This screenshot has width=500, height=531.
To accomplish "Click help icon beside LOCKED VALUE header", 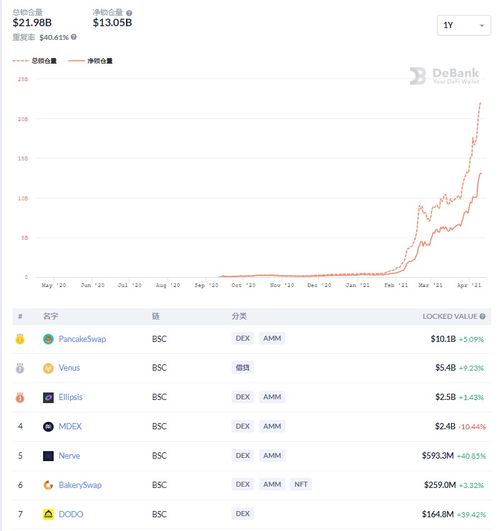I will point(482,316).
